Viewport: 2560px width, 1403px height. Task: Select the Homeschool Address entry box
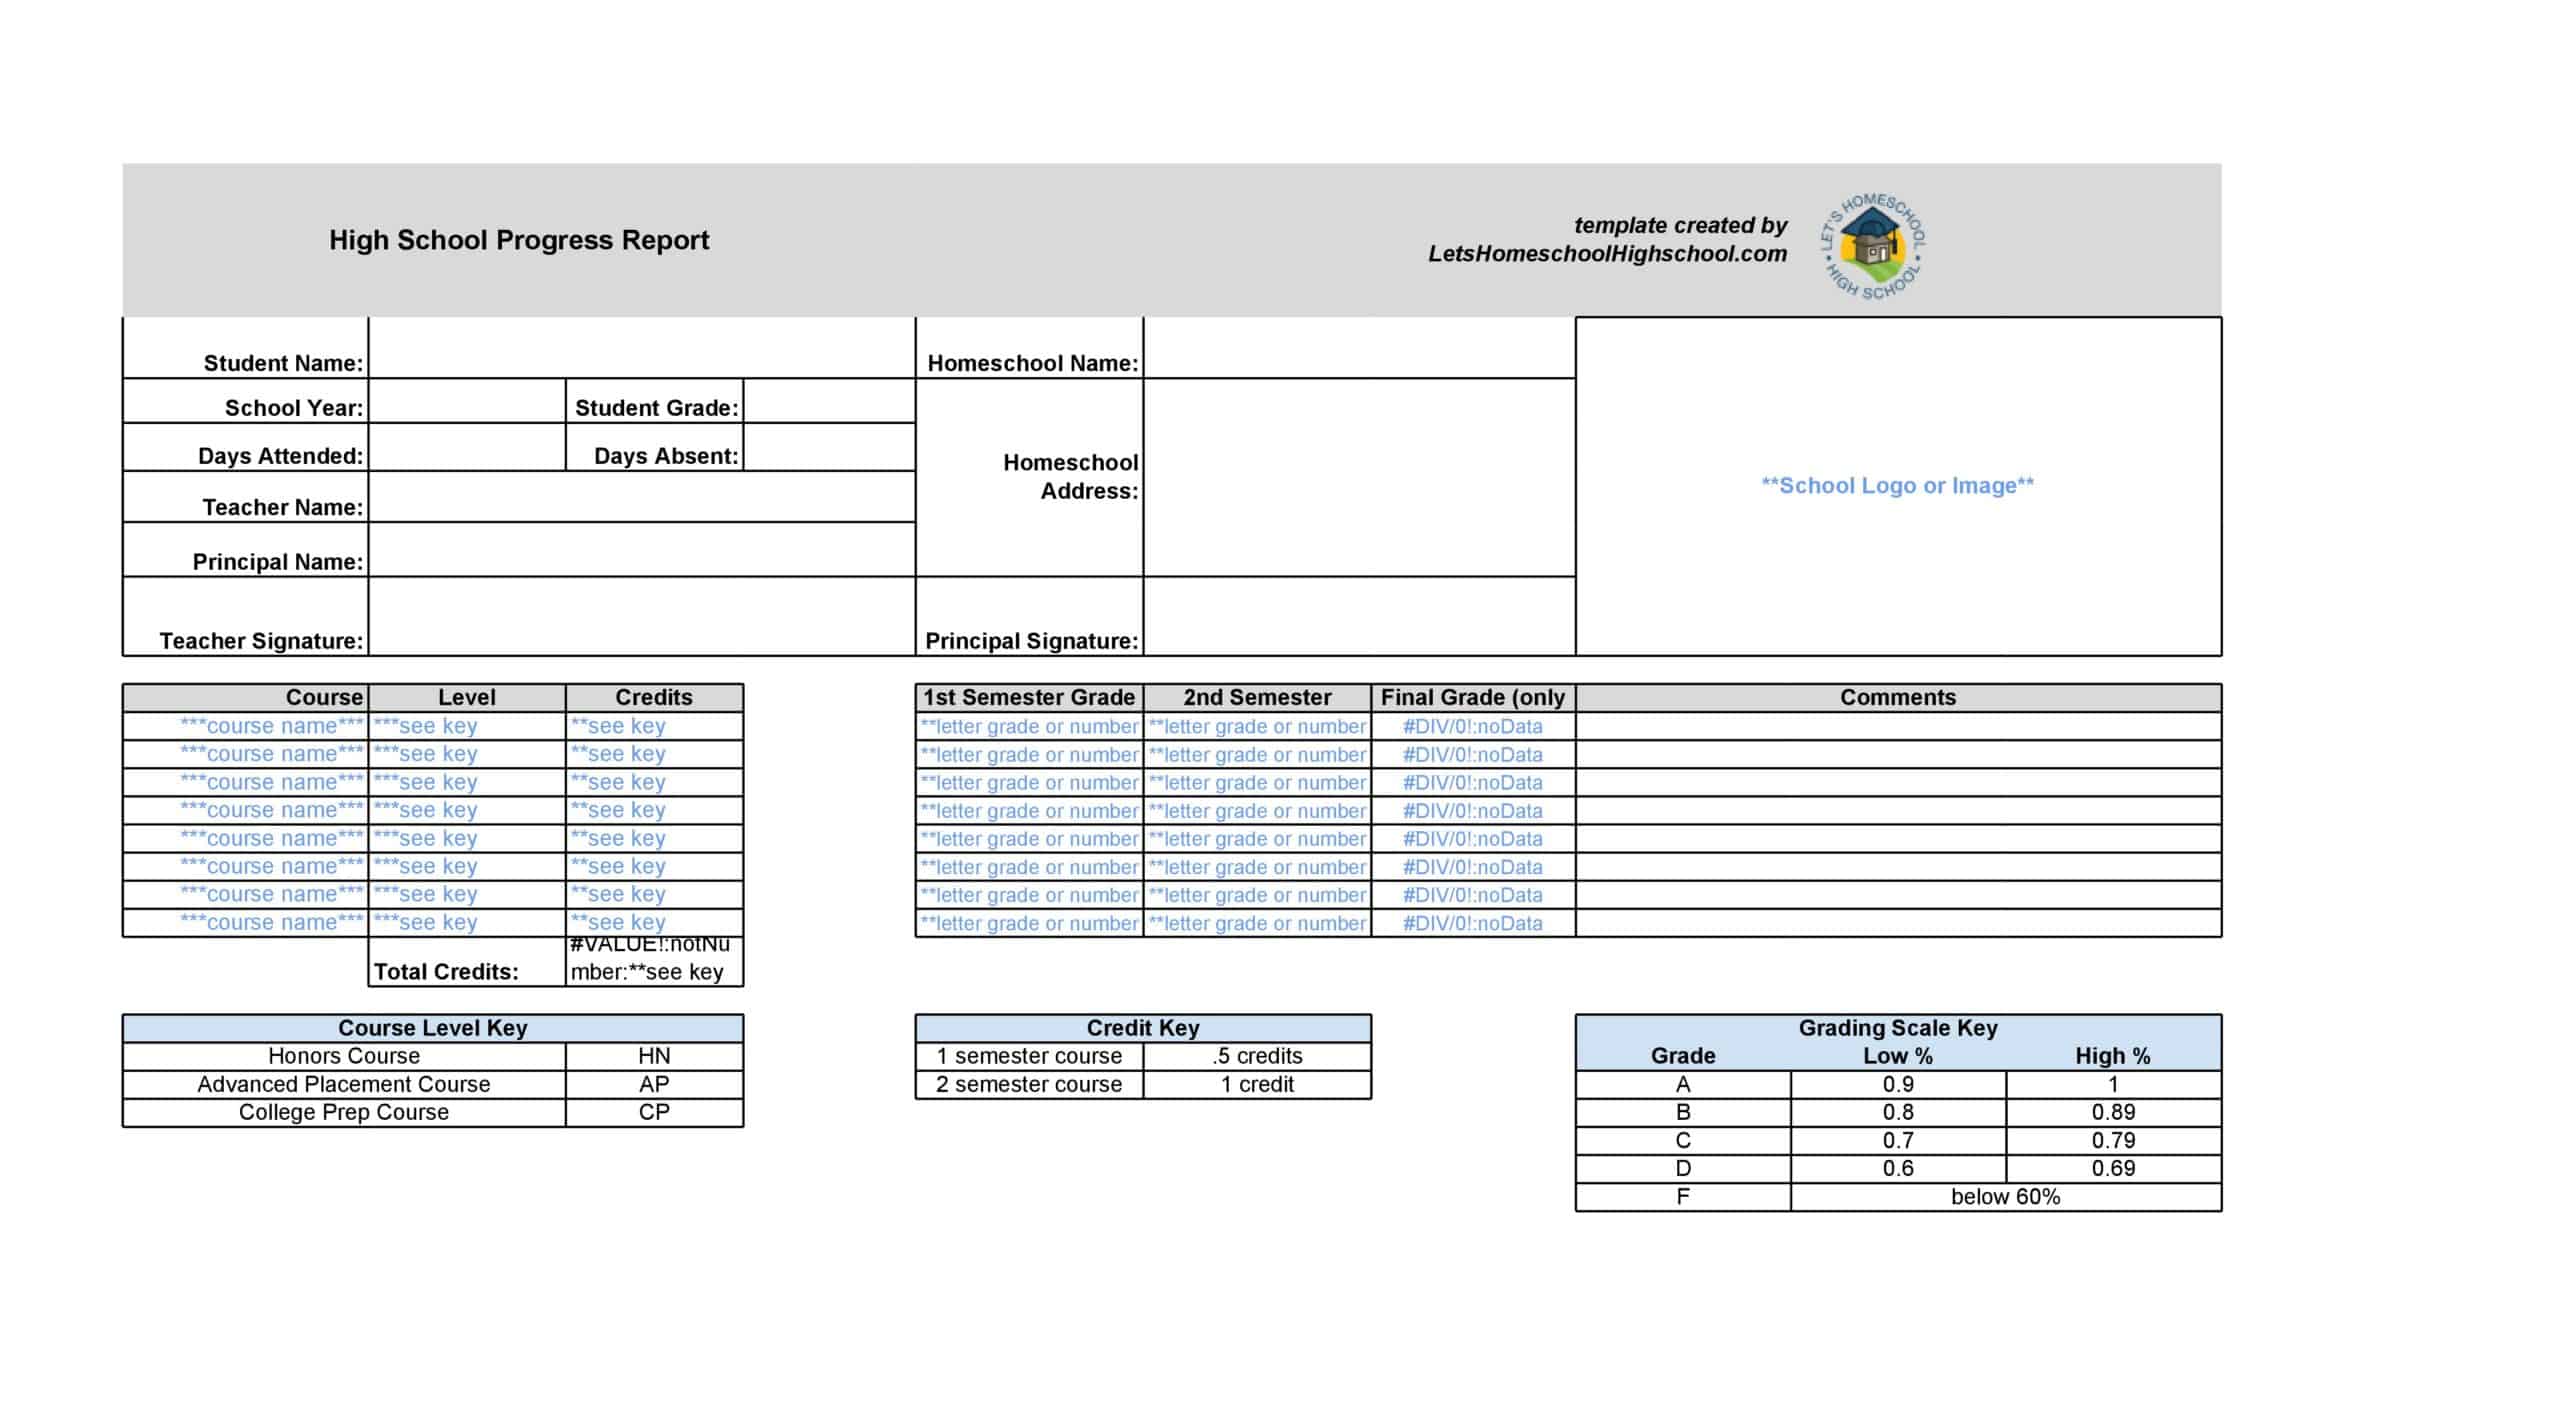coord(1359,477)
